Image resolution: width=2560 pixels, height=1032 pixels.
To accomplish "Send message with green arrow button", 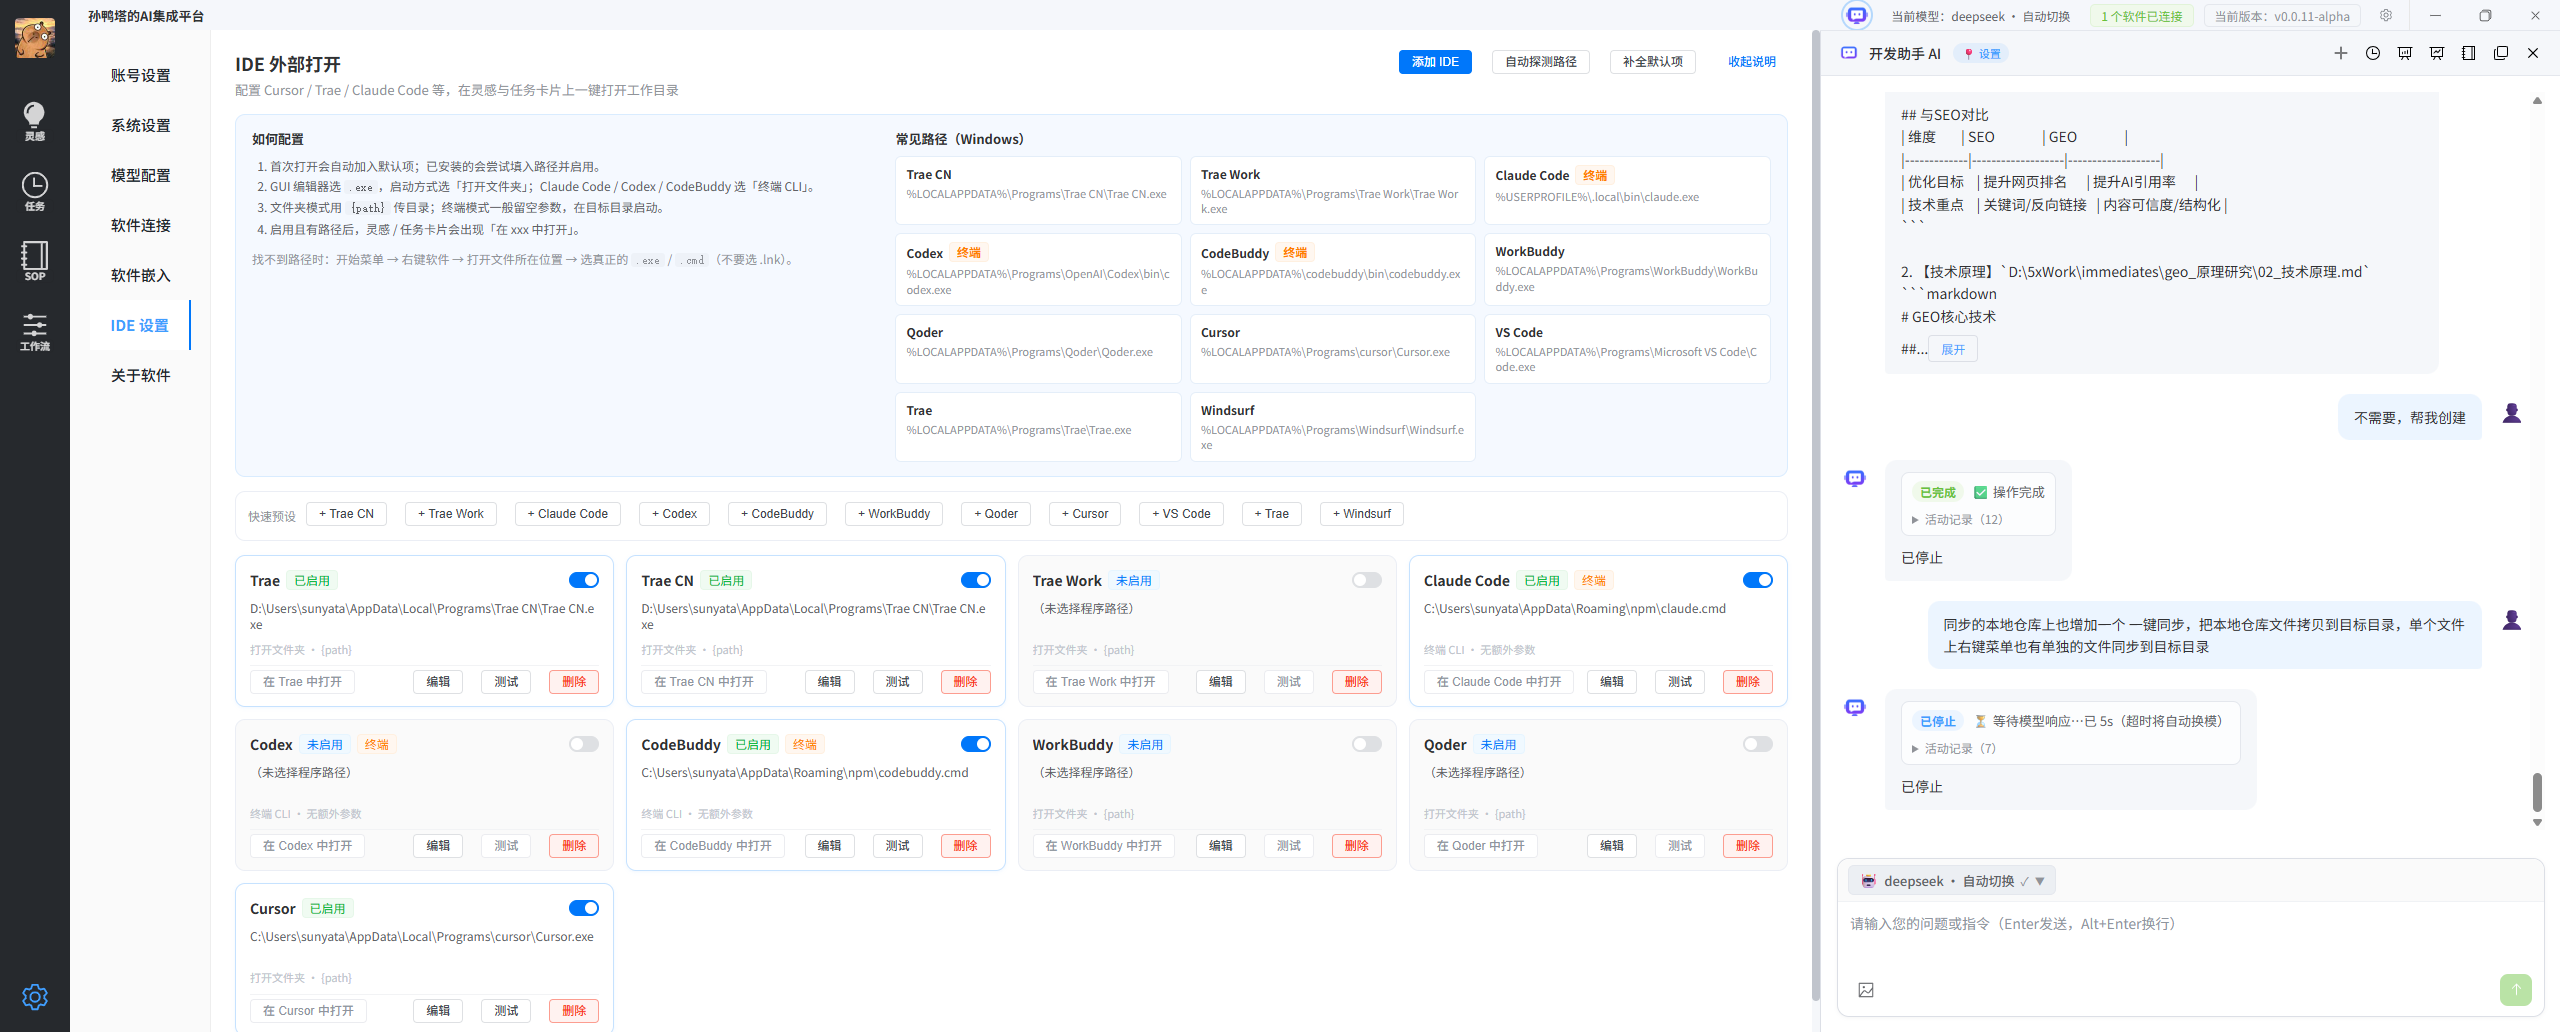I will 2516,990.
